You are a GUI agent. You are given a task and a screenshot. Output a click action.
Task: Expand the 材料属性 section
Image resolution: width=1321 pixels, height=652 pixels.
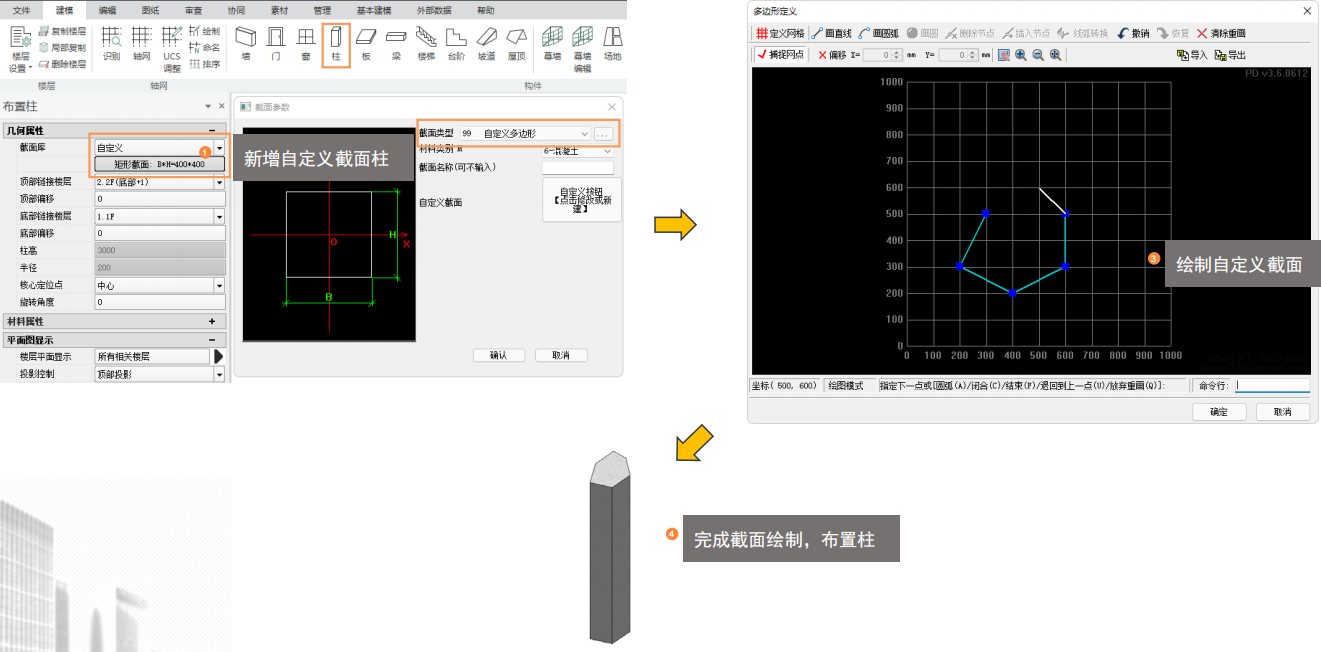click(x=211, y=321)
